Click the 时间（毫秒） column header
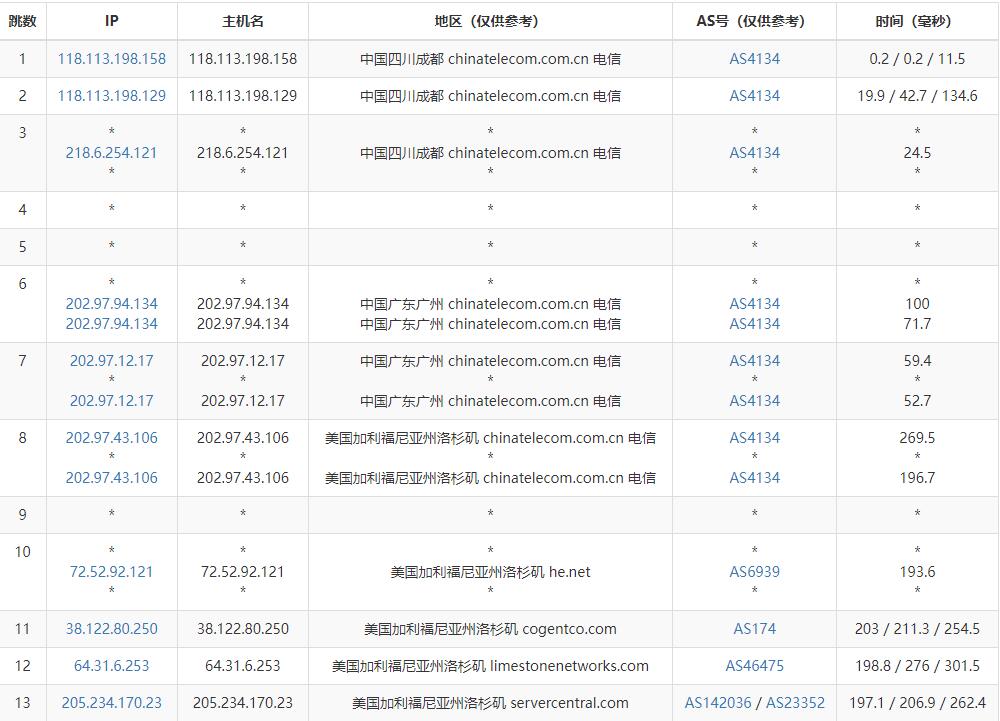 point(917,21)
